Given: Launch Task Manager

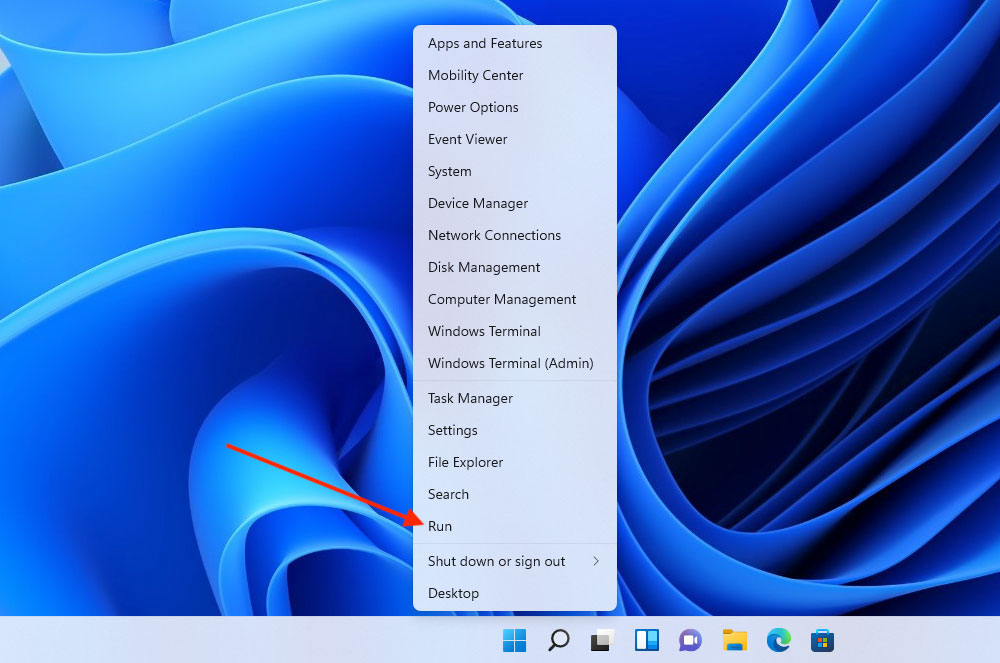Looking at the screenshot, I should (x=470, y=398).
